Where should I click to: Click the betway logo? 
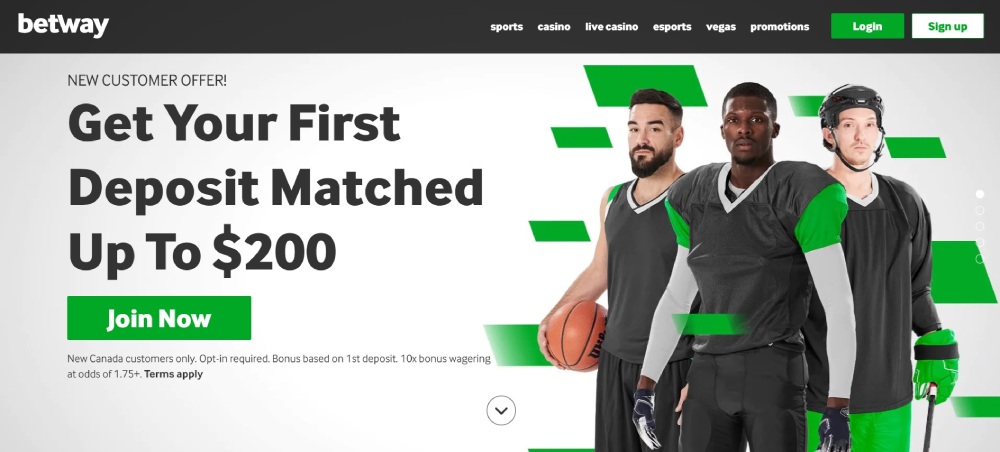(63, 26)
